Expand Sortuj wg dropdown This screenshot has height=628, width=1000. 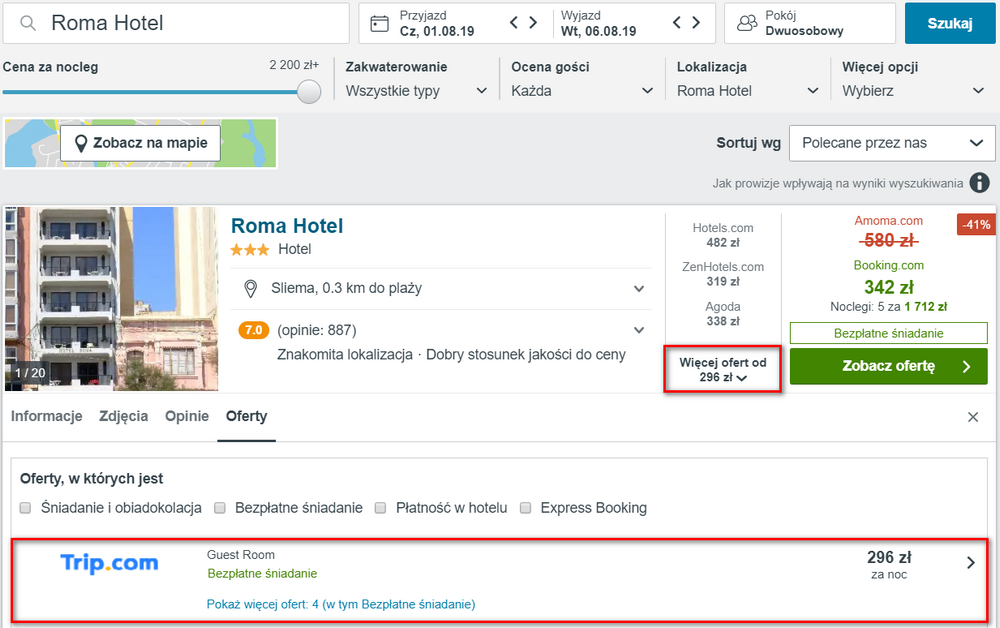(x=892, y=143)
